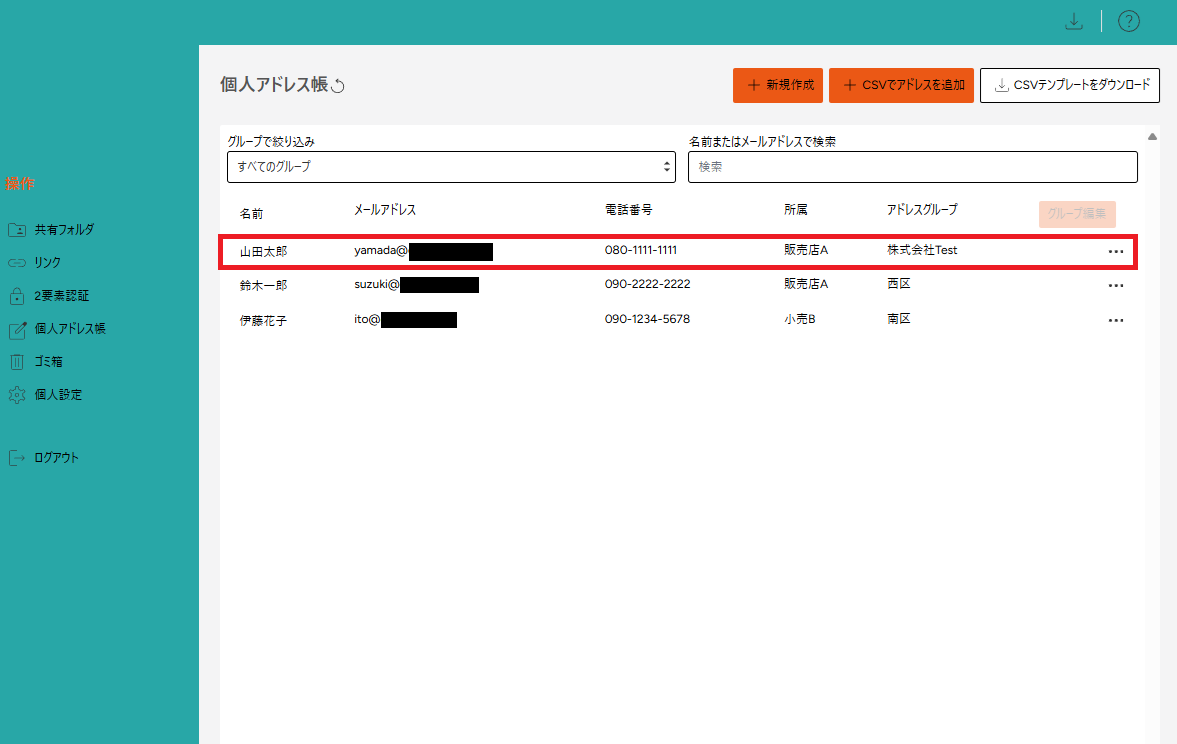Image resolution: width=1177 pixels, height=744 pixels.
Task: Click the 操作 sidebar heading
Action: point(20,183)
